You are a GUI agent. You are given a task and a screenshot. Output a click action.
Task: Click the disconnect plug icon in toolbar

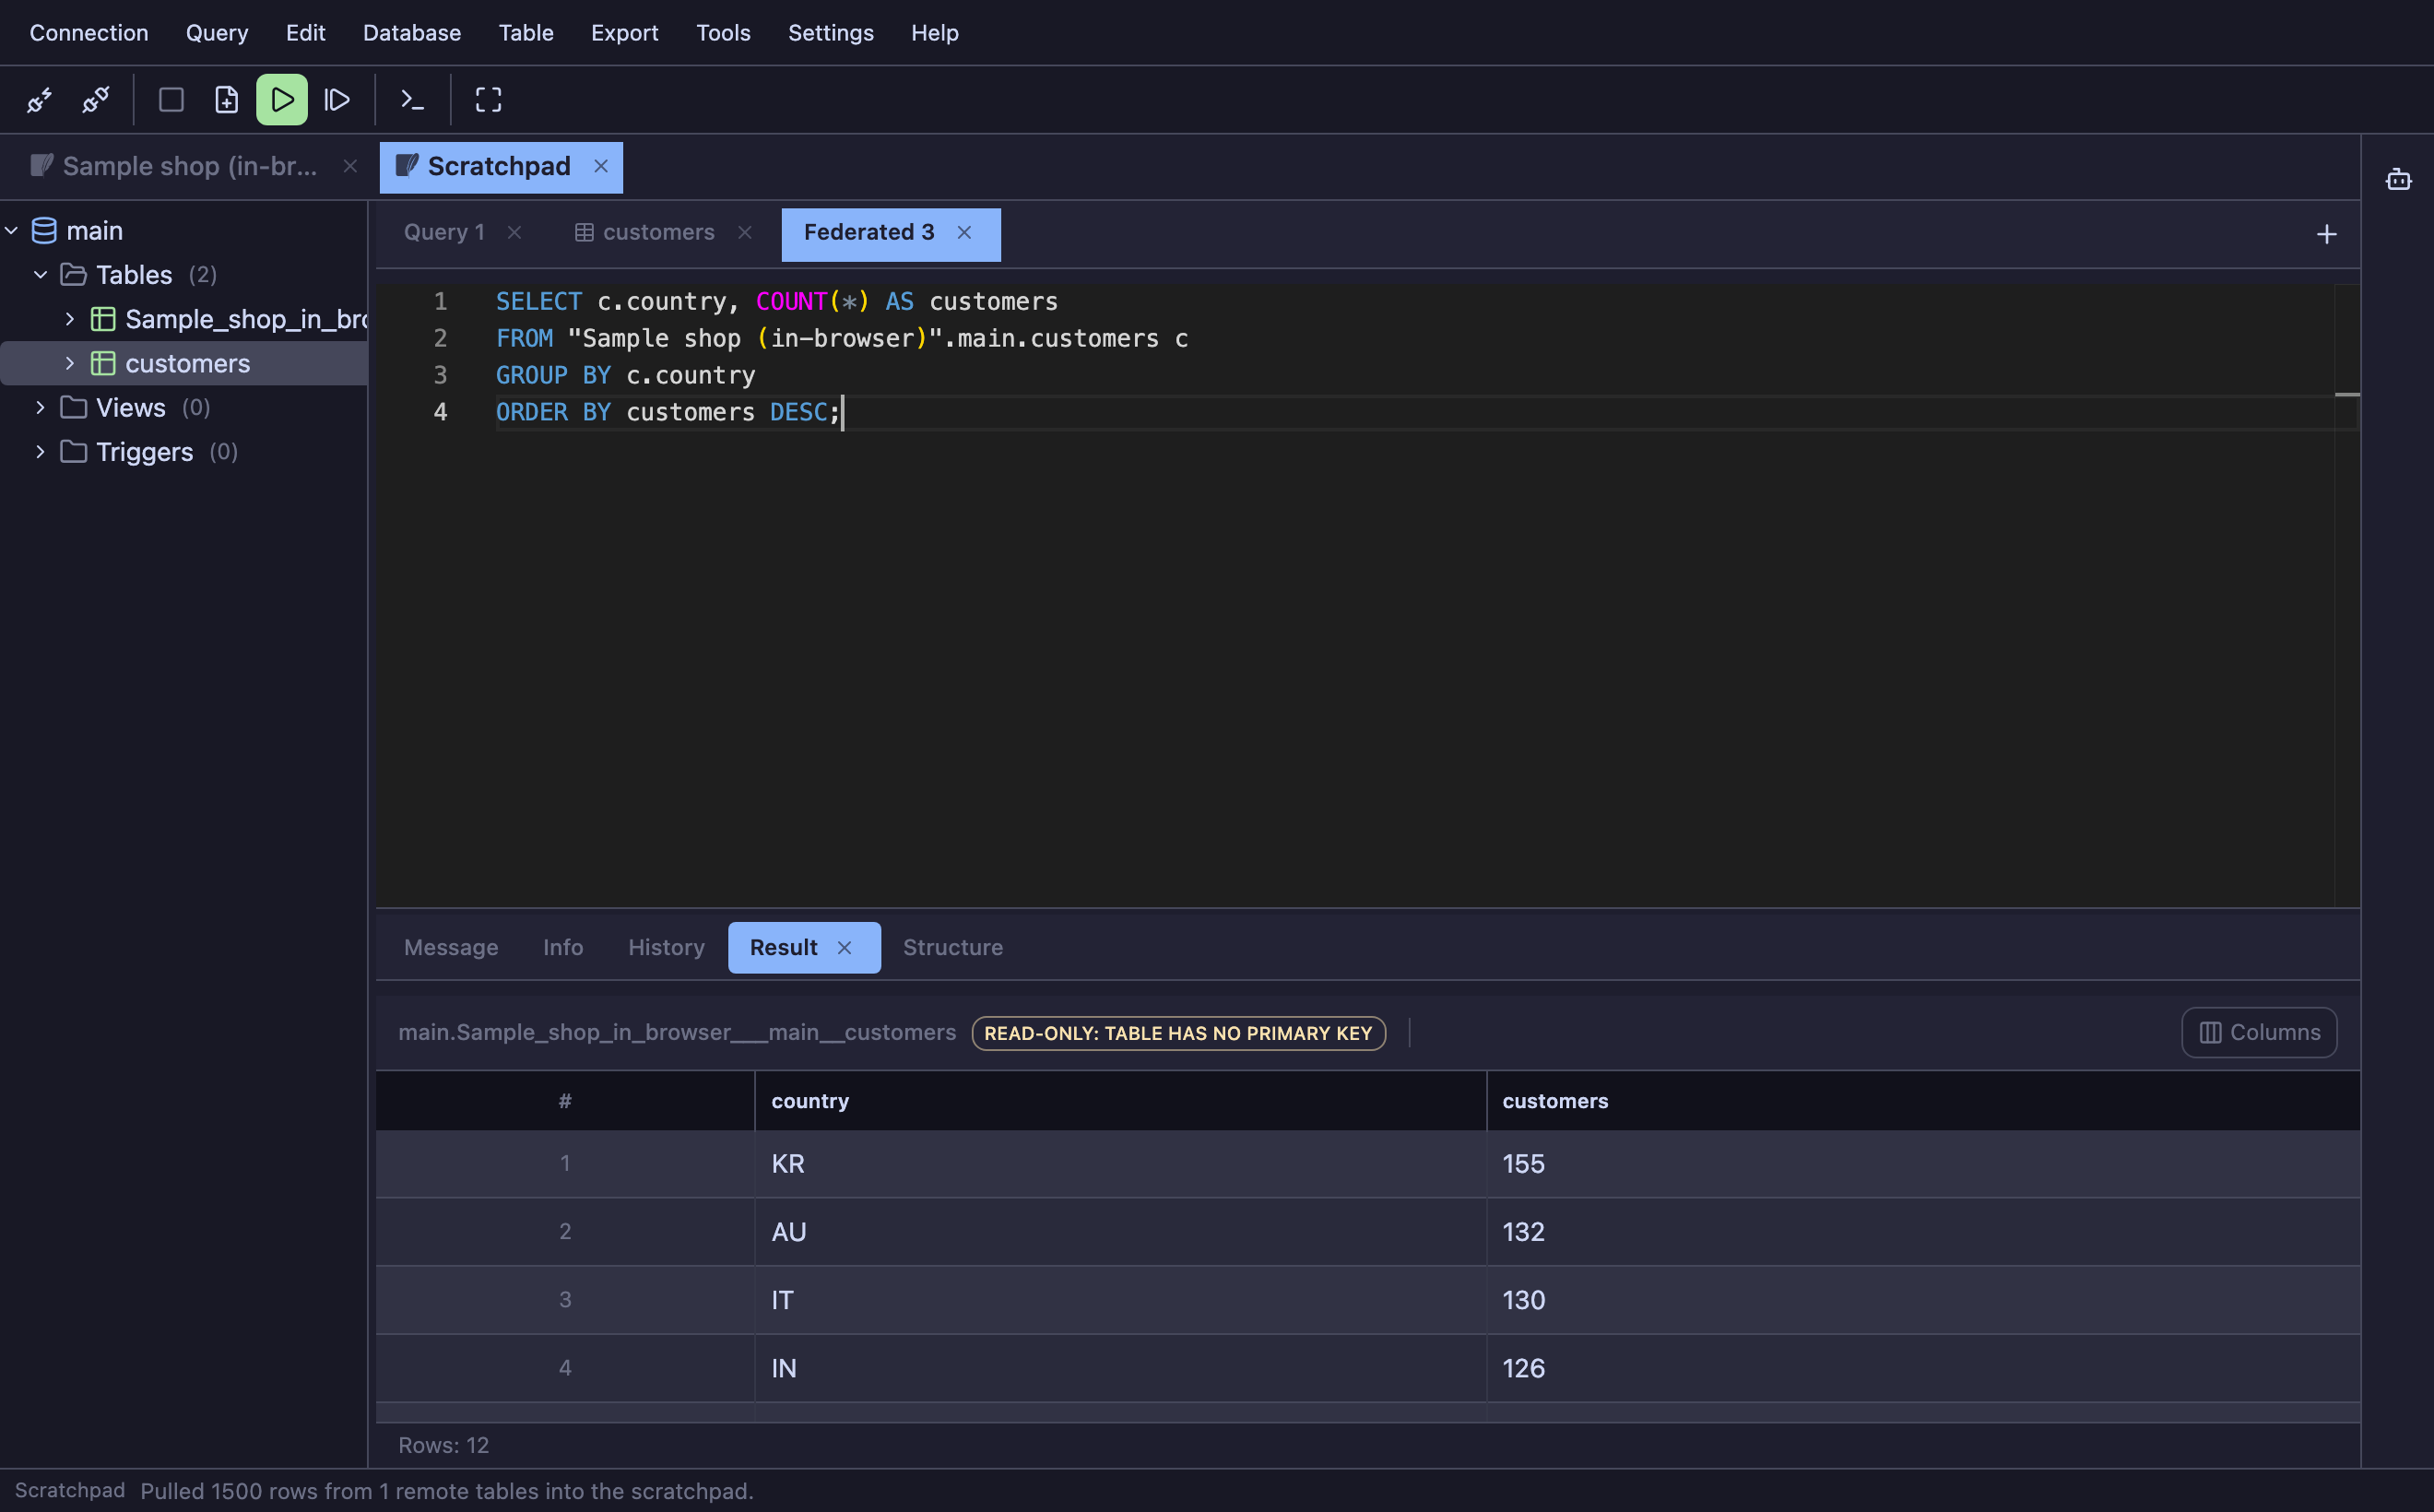(x=96, y=100)
